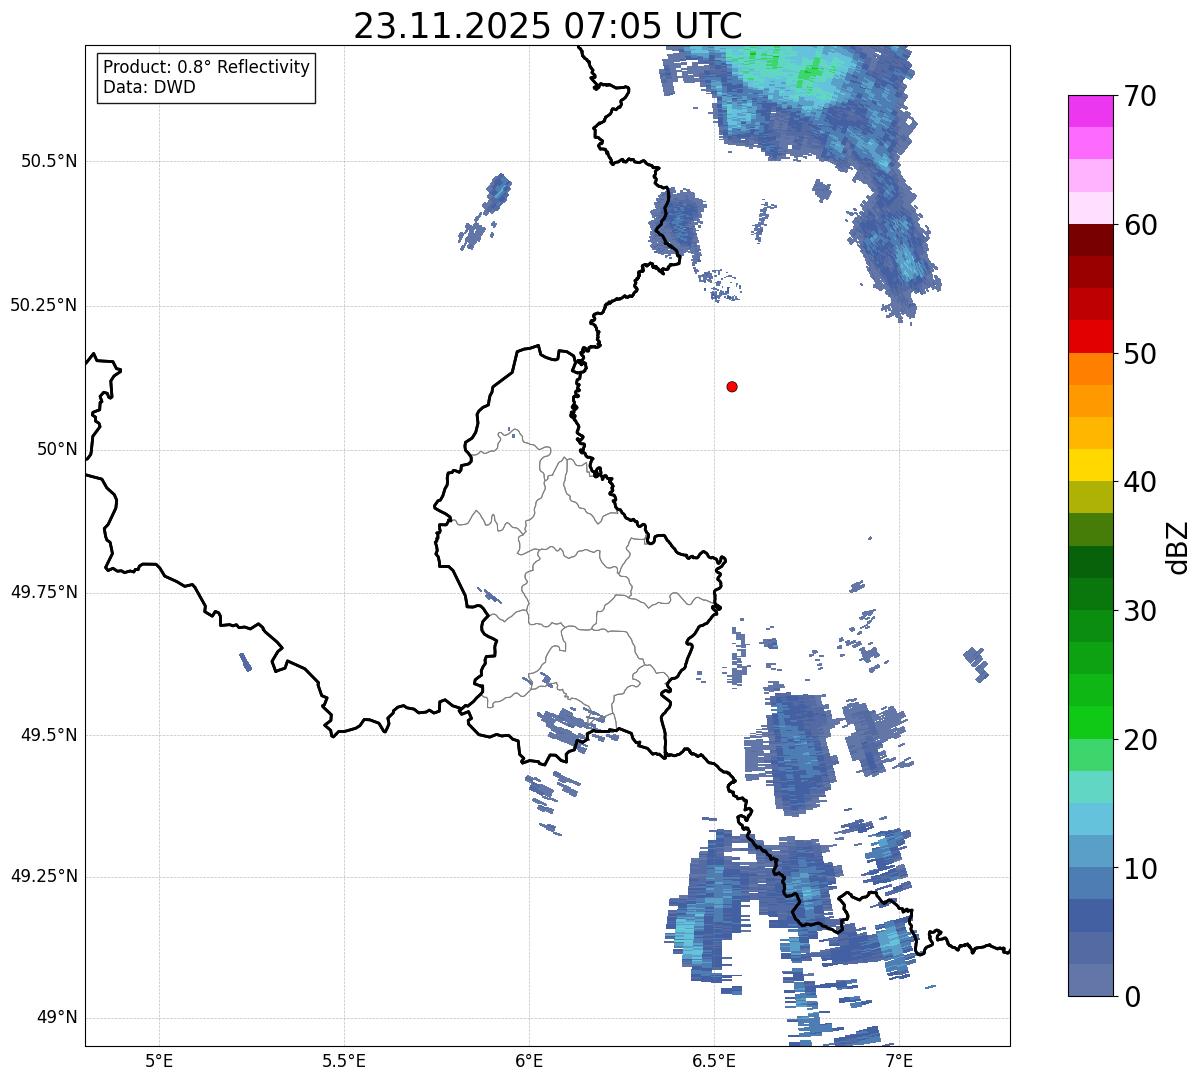Click the 50.25°N latitude label
Viewport: 1202px width, 1081px height.
click(x=44, y=305)
